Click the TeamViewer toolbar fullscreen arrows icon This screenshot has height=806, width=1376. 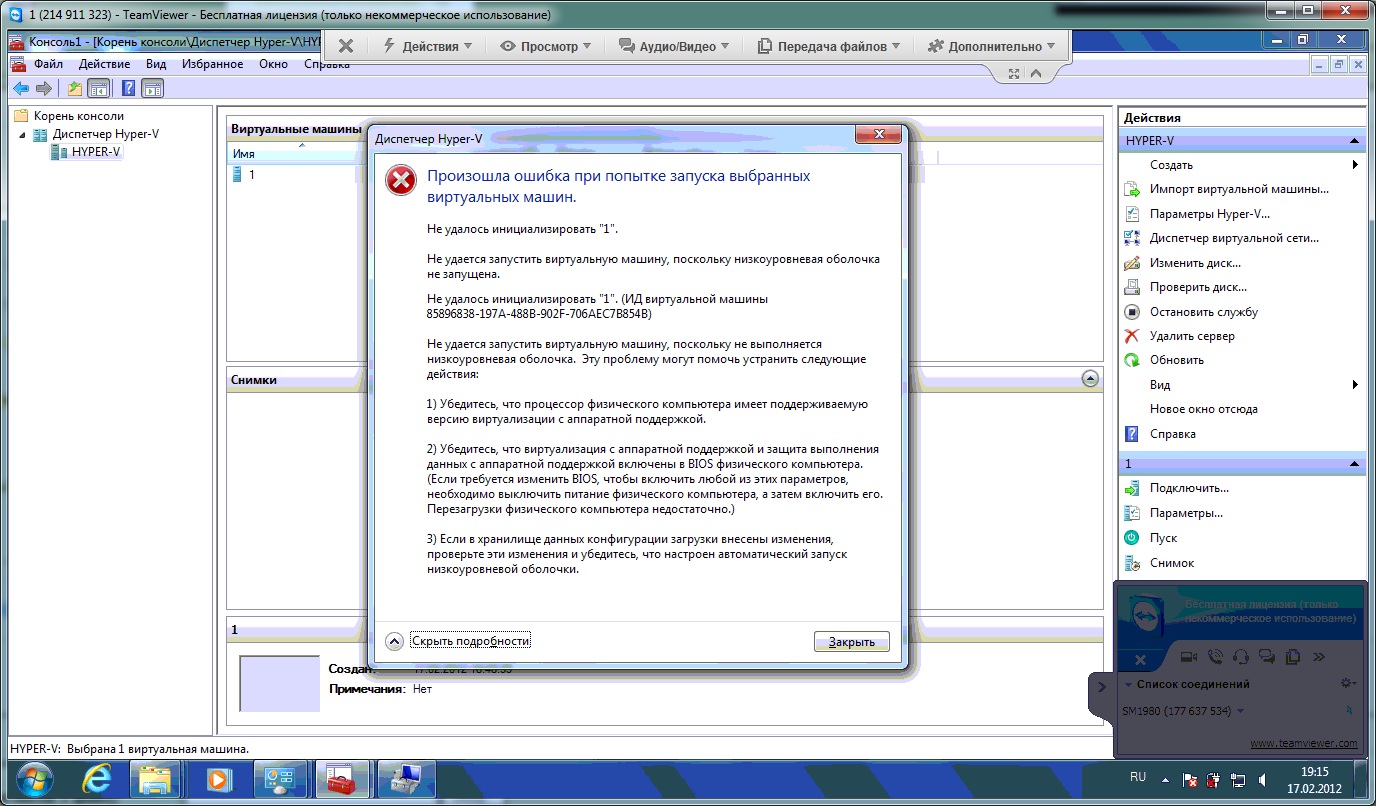tap(1013, 73)
